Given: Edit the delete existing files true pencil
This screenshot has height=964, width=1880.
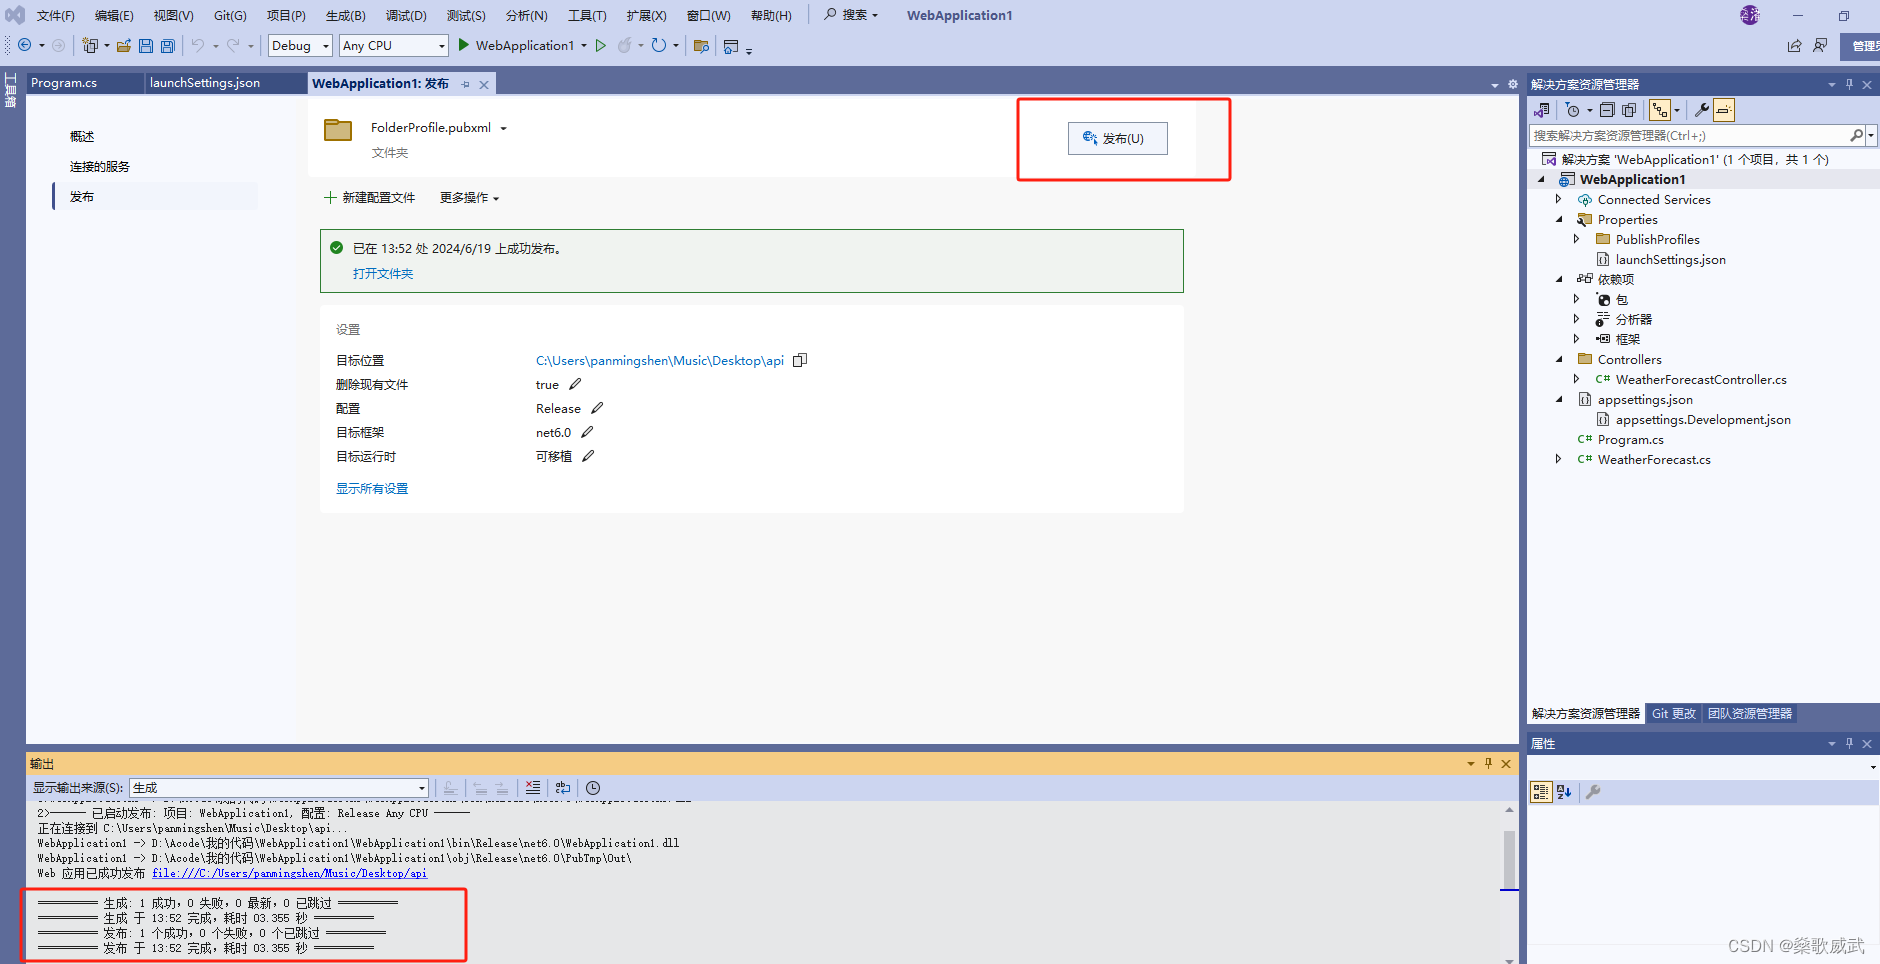Looking at the screenshot, I should pyautogui.click(x=575, y=384).
